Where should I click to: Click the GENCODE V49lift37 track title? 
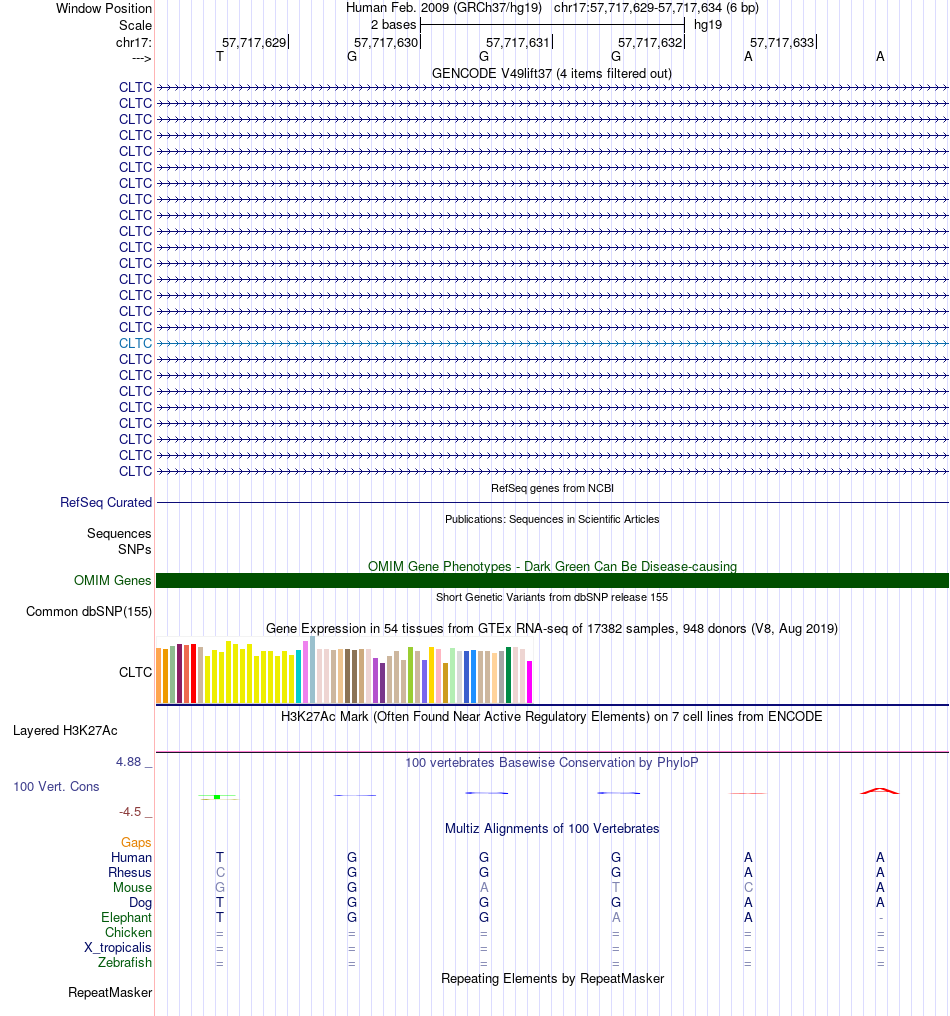551,74
